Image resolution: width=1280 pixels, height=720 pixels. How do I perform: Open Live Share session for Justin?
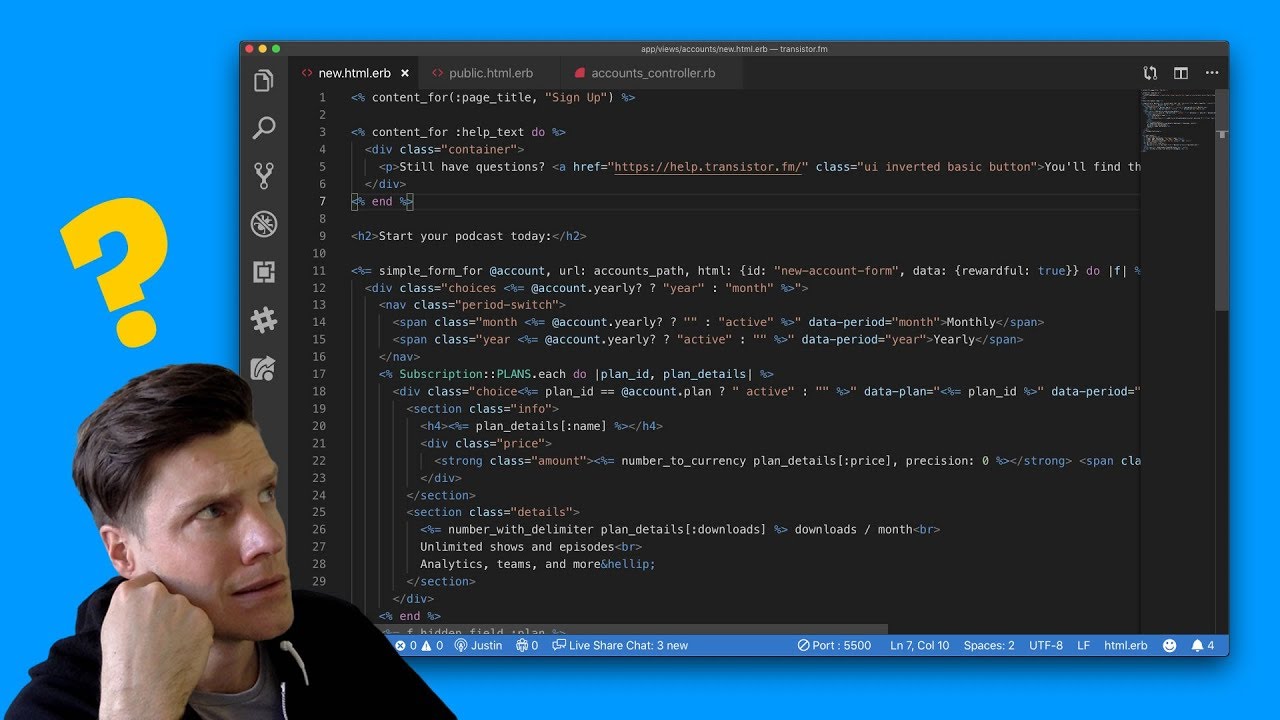pyautogui.click(x=479, y=646)
